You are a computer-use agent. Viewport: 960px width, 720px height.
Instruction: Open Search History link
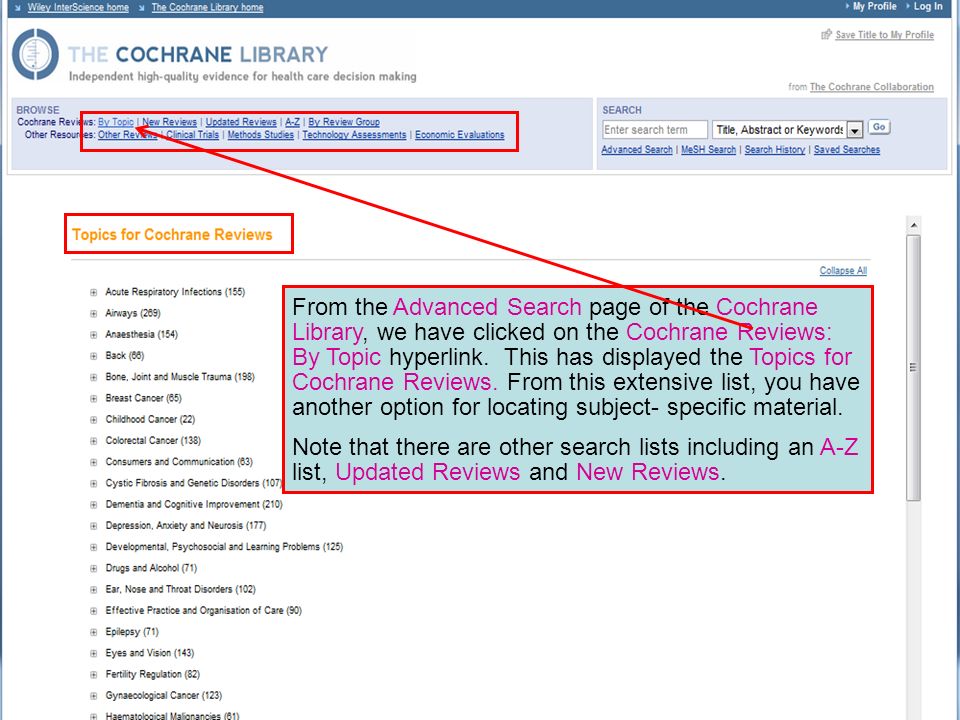tap(774, 149)
